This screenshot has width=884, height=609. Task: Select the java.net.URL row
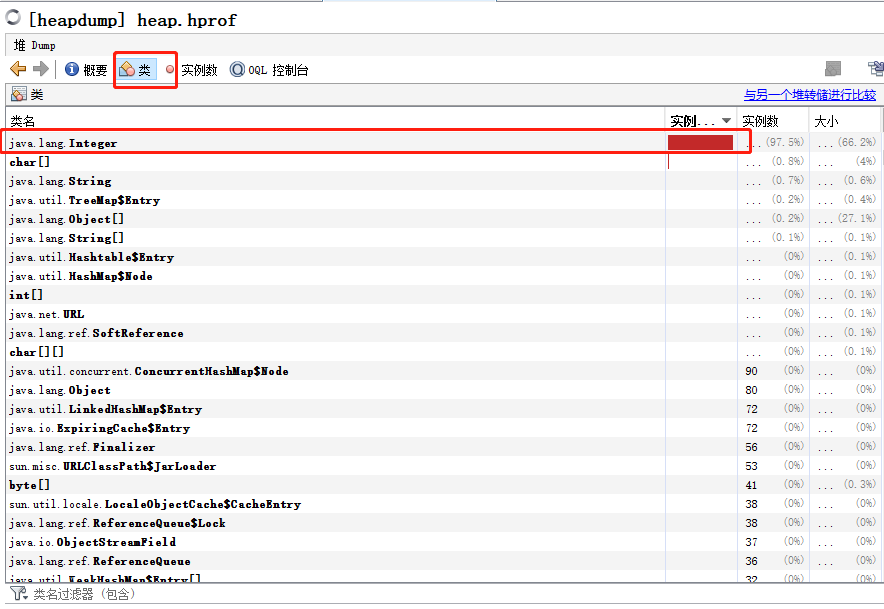pyautogui.click(x=443, y=314)
